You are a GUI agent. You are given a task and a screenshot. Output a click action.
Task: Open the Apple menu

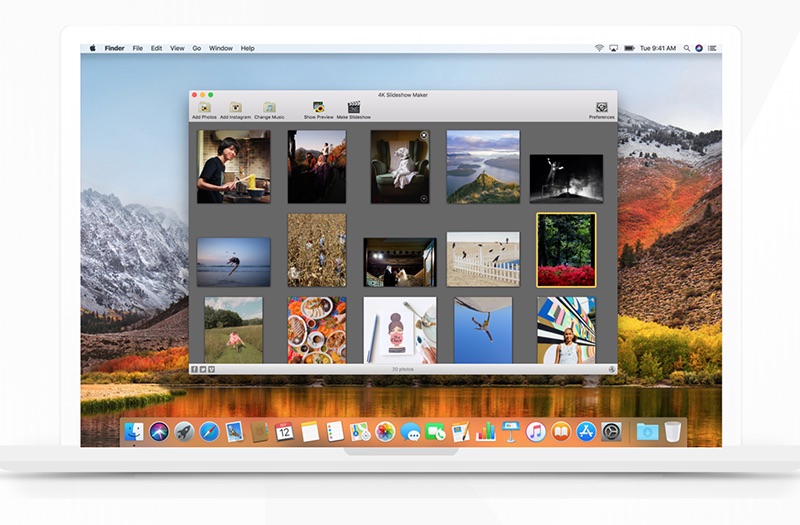tap(93, 48)
